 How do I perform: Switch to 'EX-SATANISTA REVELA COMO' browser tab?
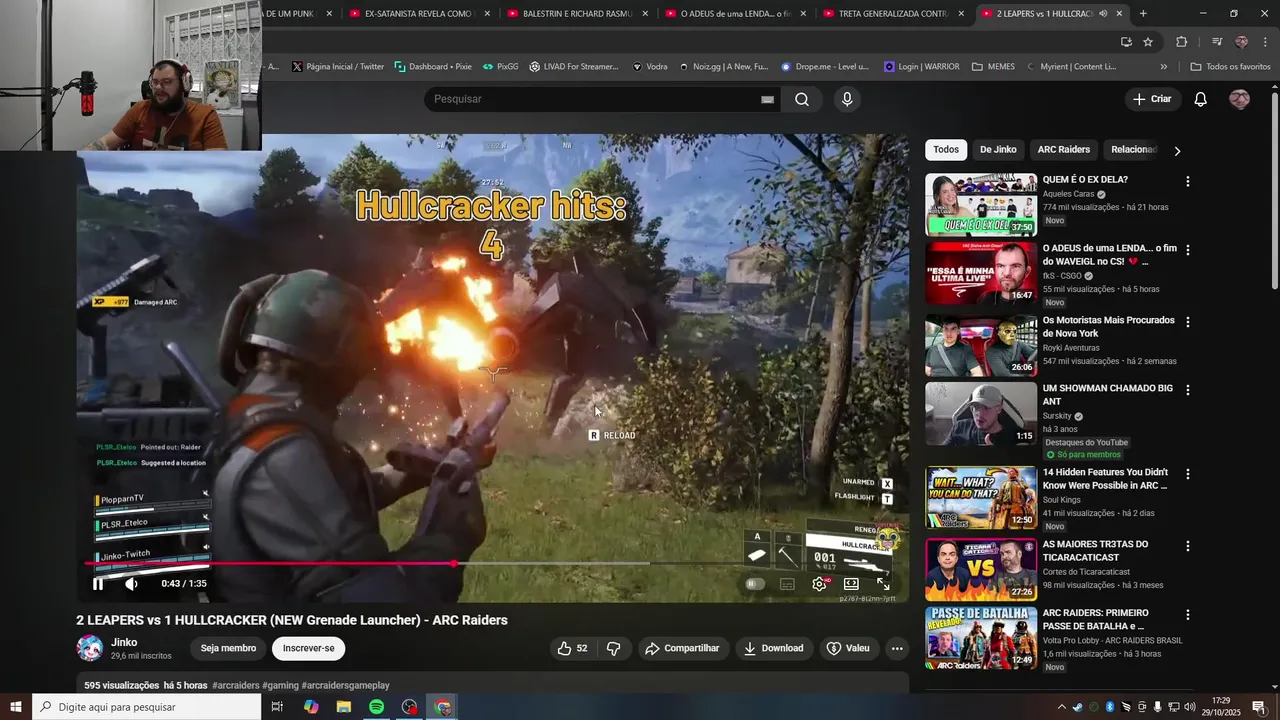[418, 14]
